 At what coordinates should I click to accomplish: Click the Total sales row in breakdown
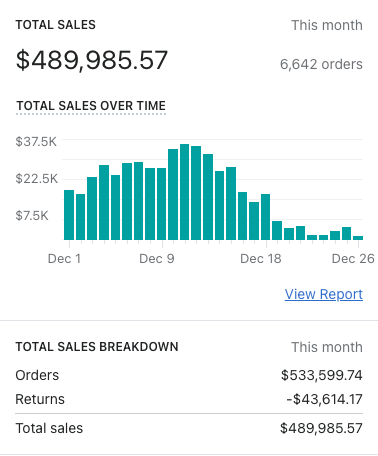[x=189, y=428]
